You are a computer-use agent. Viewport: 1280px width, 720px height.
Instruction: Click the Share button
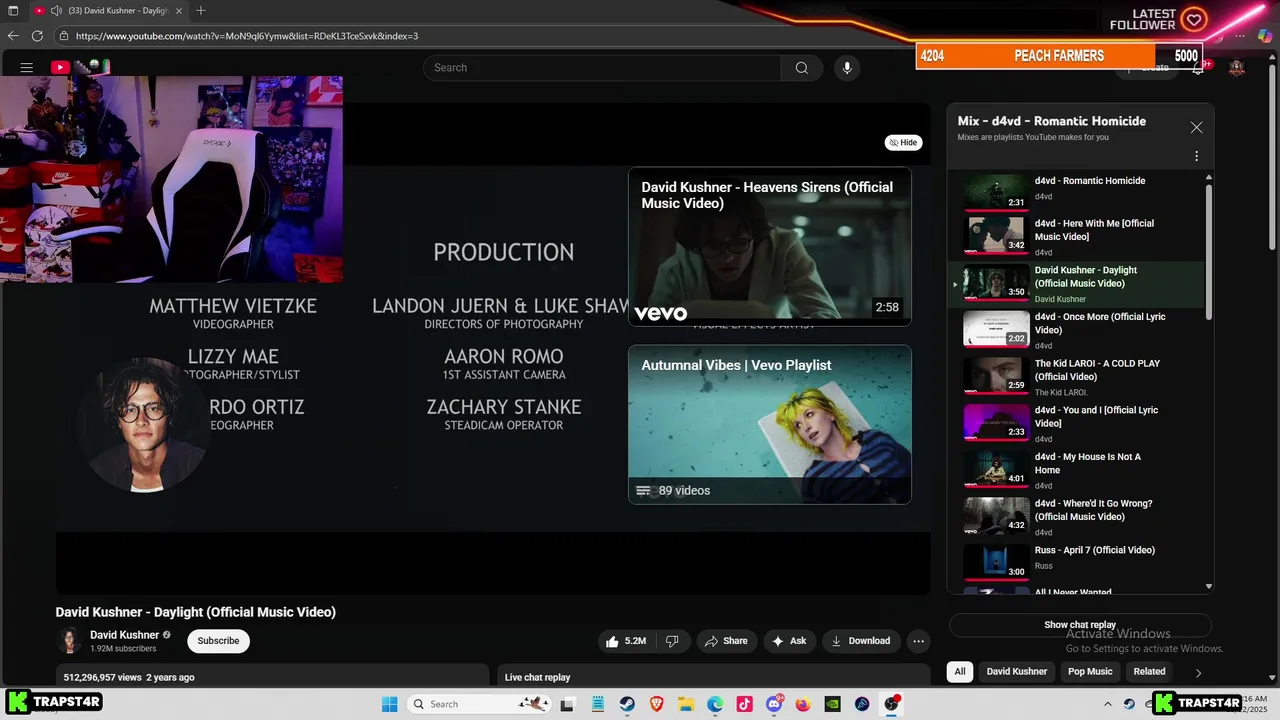726,641
